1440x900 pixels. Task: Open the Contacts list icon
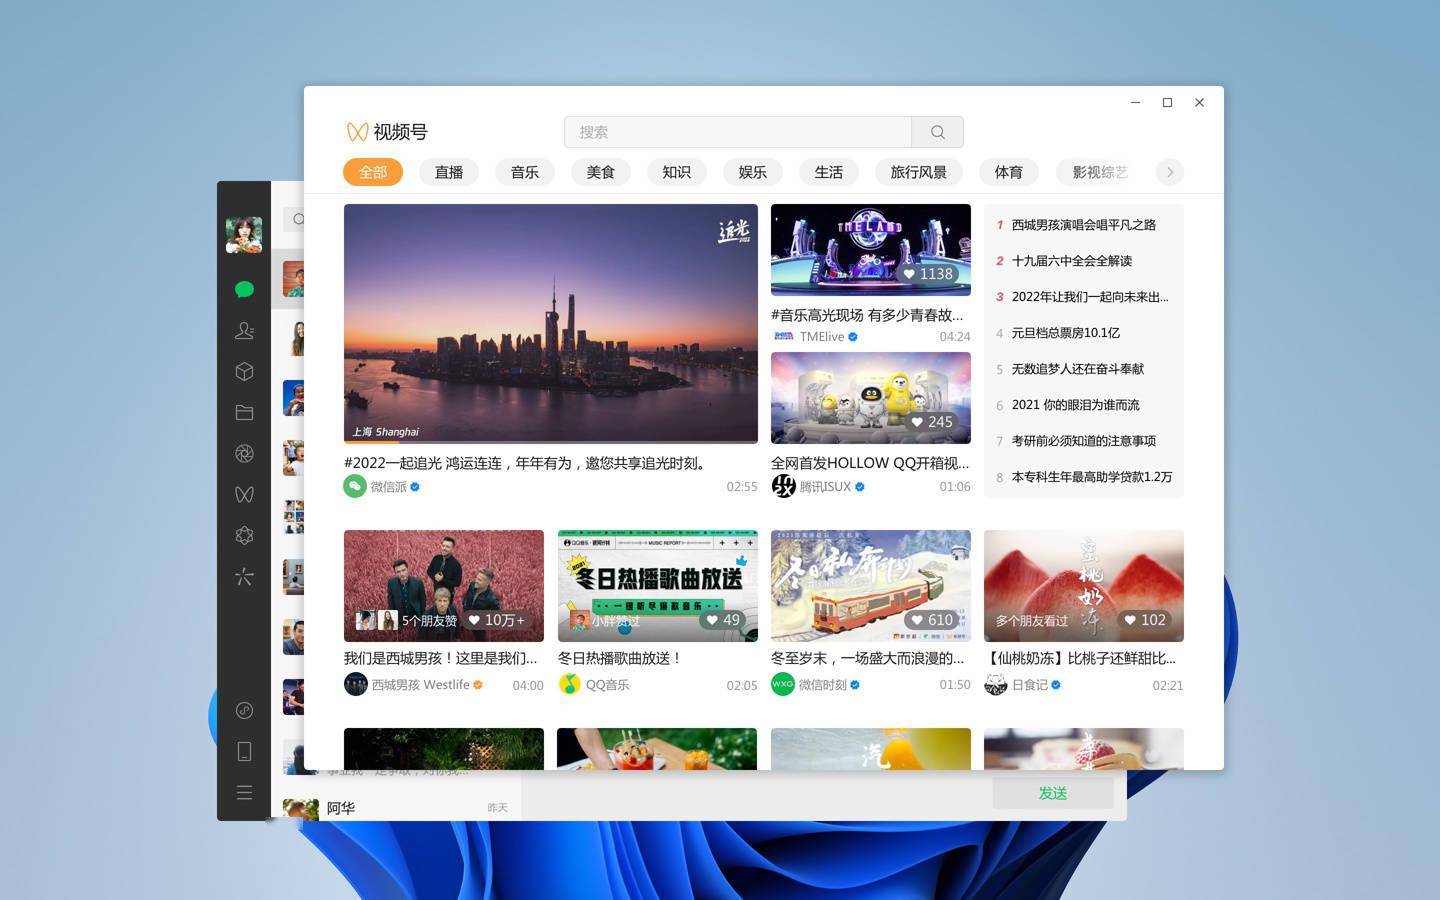[x=244, y=330]
